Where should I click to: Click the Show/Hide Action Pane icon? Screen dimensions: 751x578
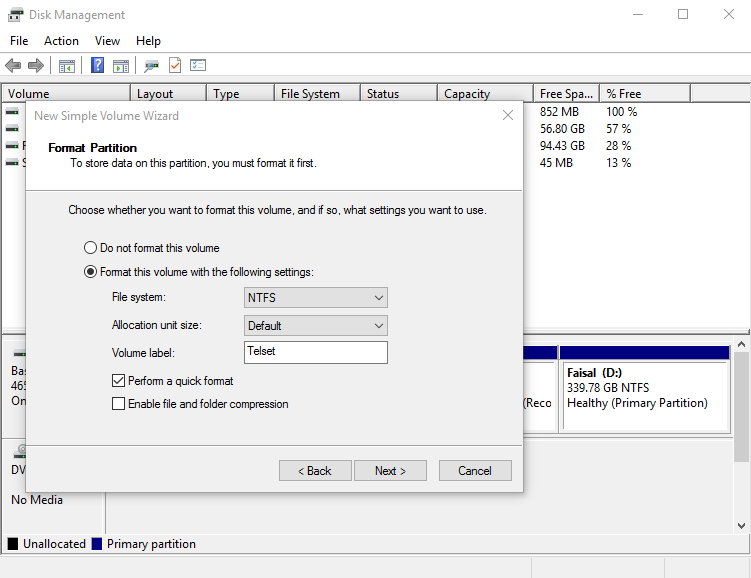[x=121, y=66]
